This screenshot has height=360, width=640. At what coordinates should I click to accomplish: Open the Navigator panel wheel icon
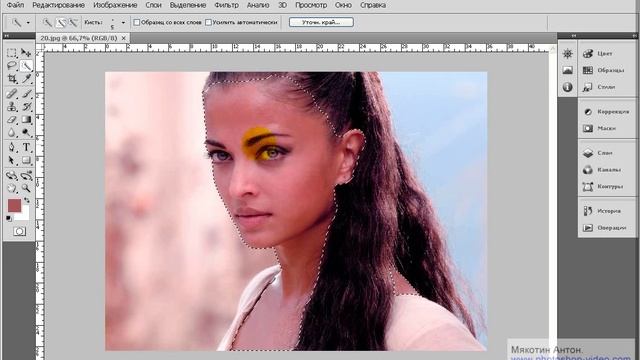coord(567,53)
